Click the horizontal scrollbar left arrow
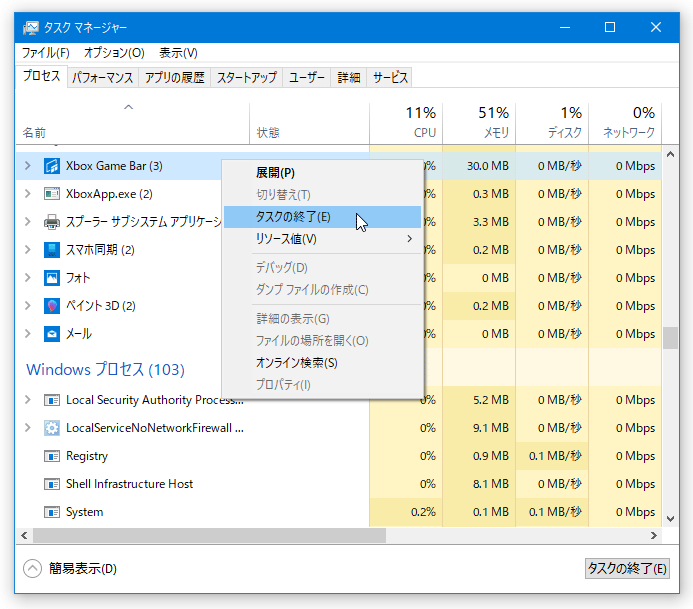The width and height of the screenshot is (693, 609). (24, 536)
